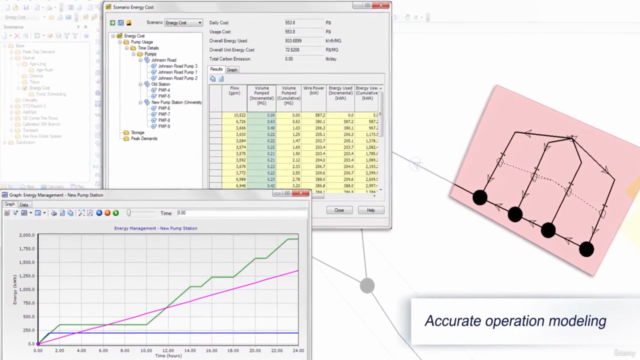Click results table vertical scrollbar

tap(381, 139)
